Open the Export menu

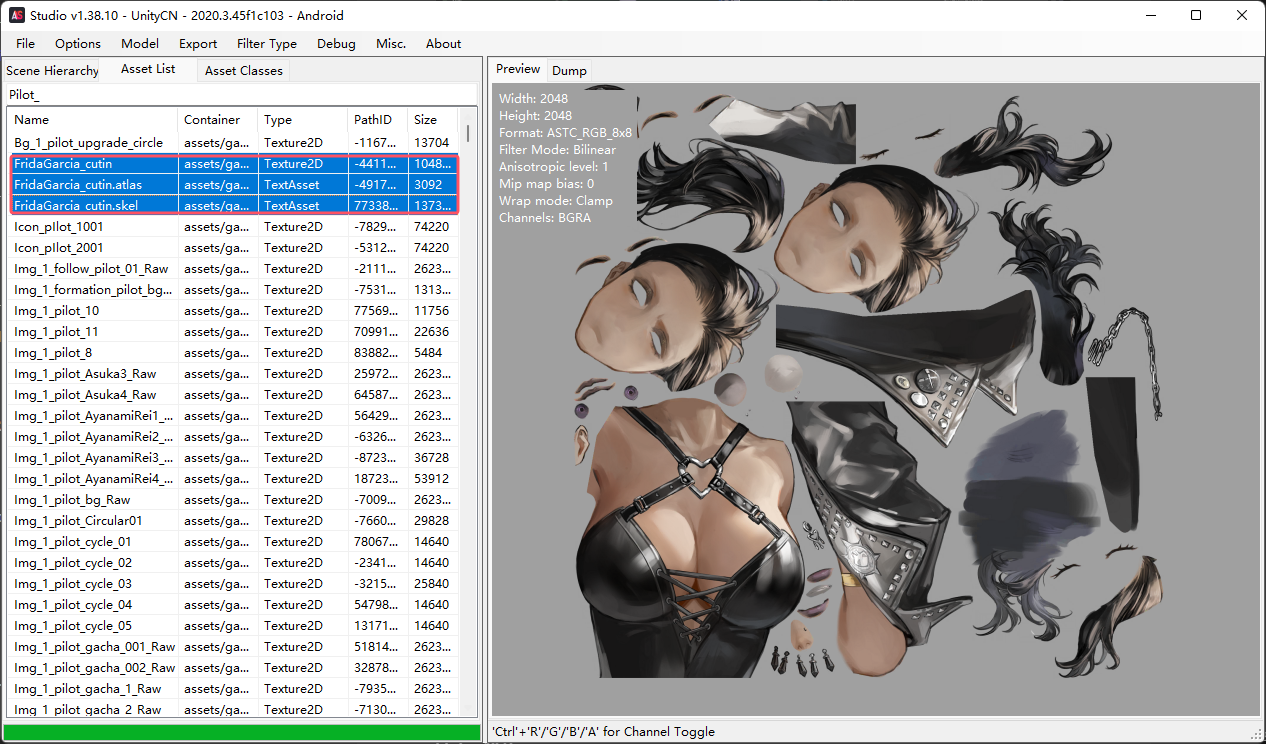click(198, 43)
